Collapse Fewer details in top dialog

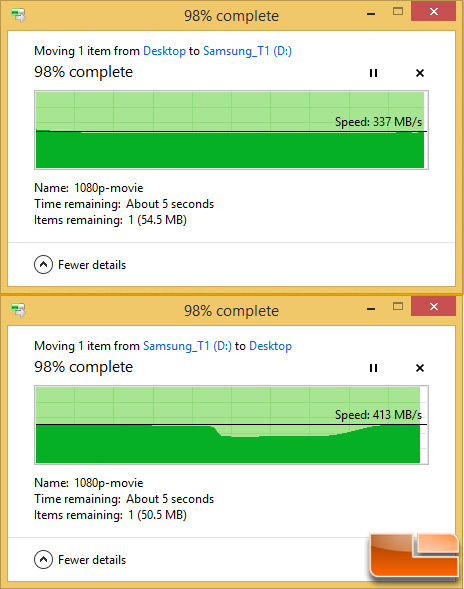coord(80,265)
